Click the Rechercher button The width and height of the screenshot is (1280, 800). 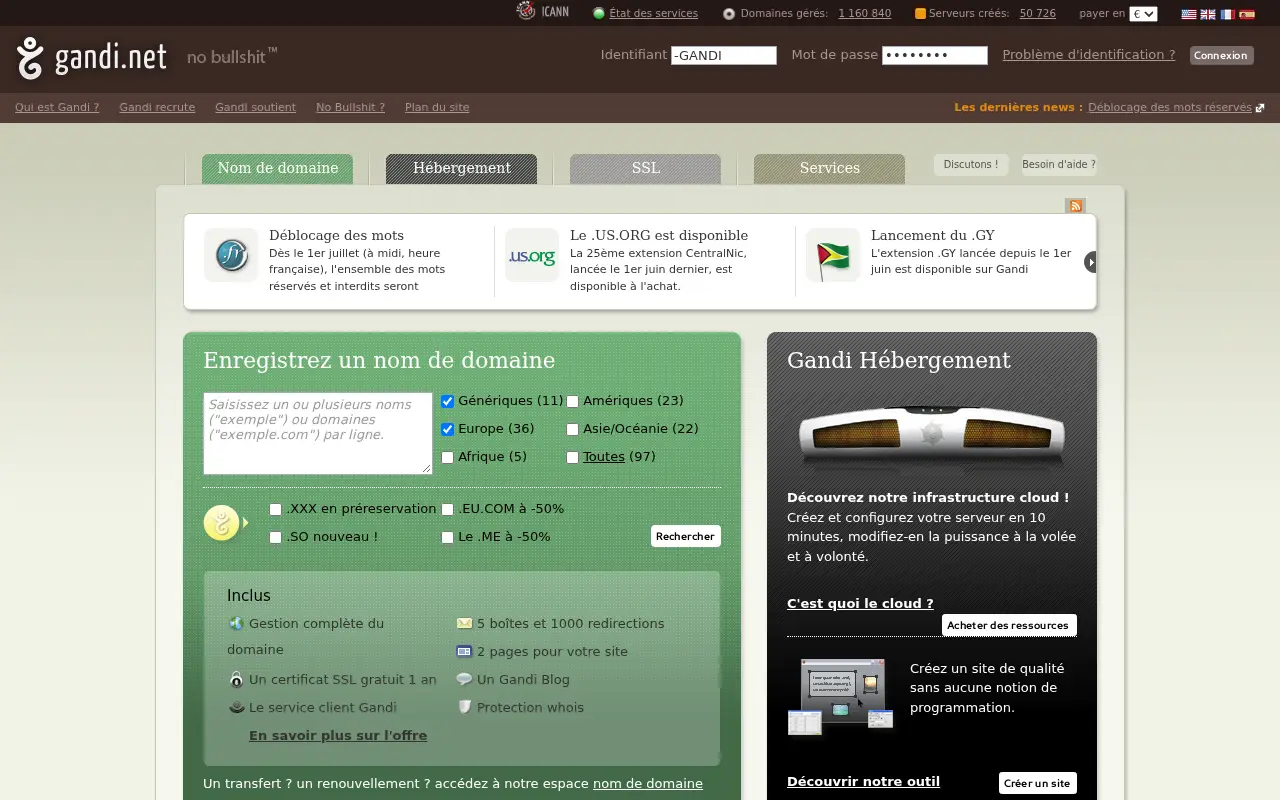tap(685, 536)
